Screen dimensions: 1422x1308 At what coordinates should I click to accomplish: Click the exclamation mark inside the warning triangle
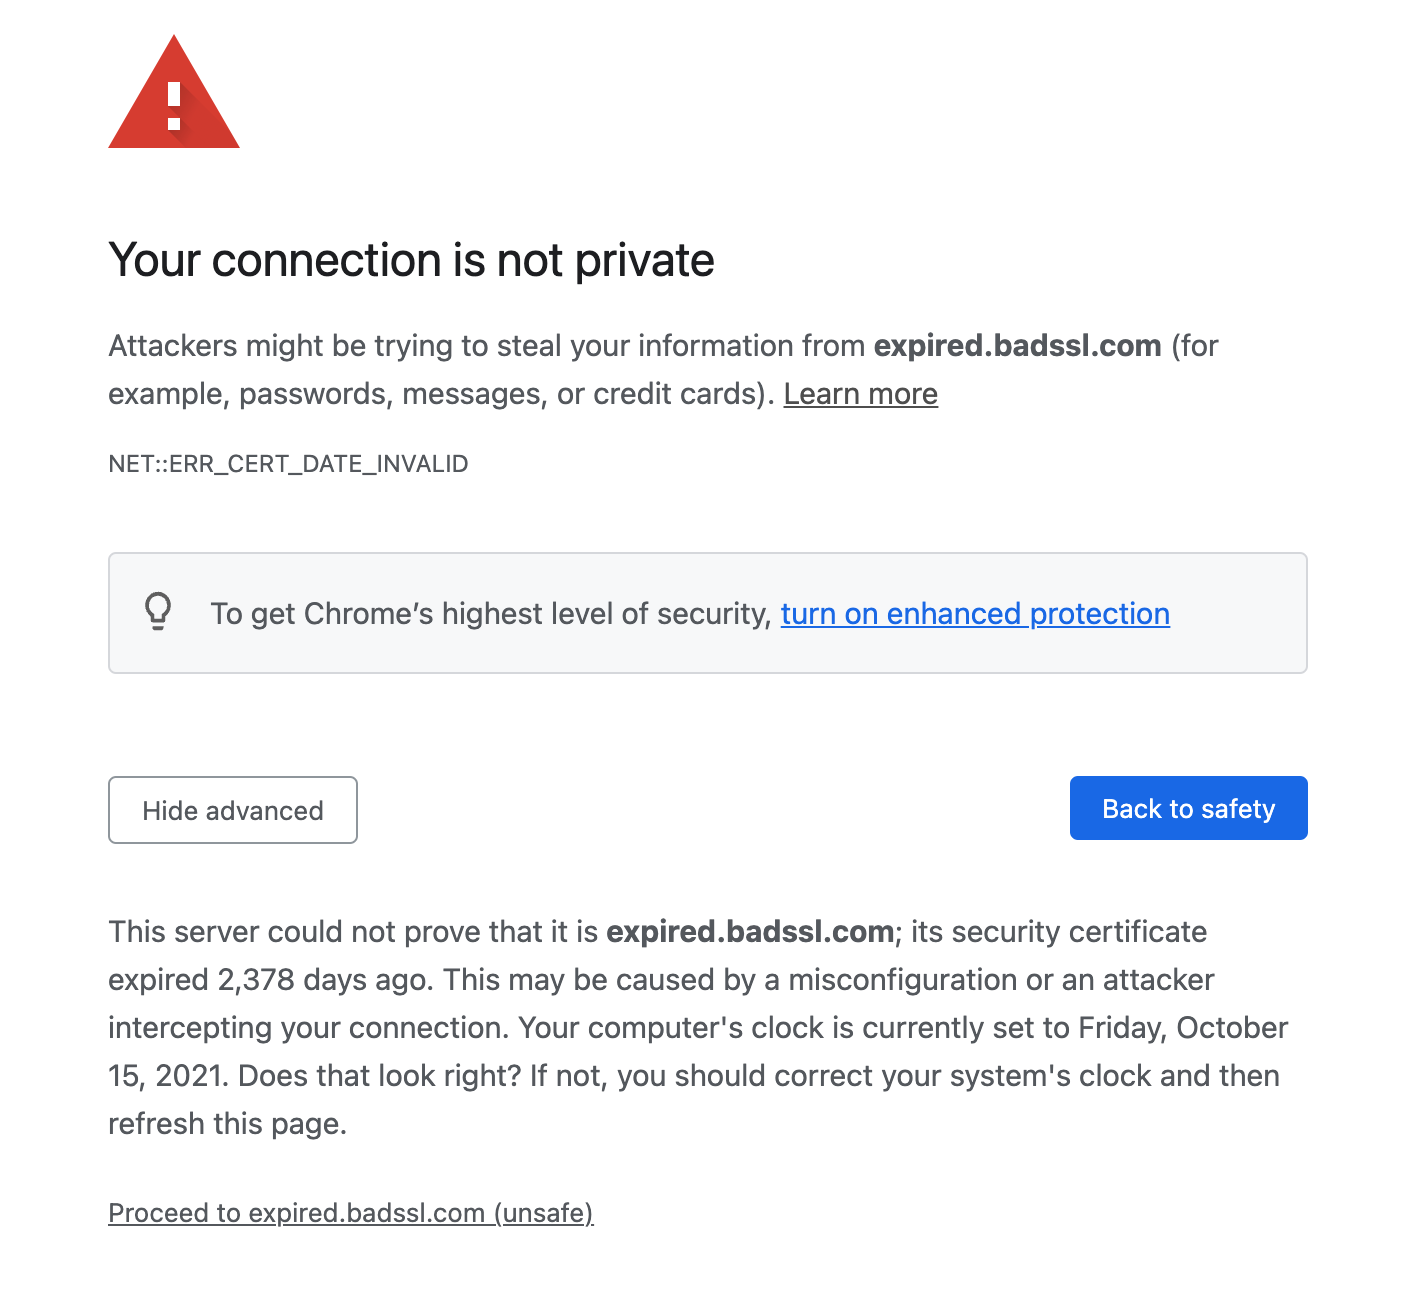[x=173, y=105]
